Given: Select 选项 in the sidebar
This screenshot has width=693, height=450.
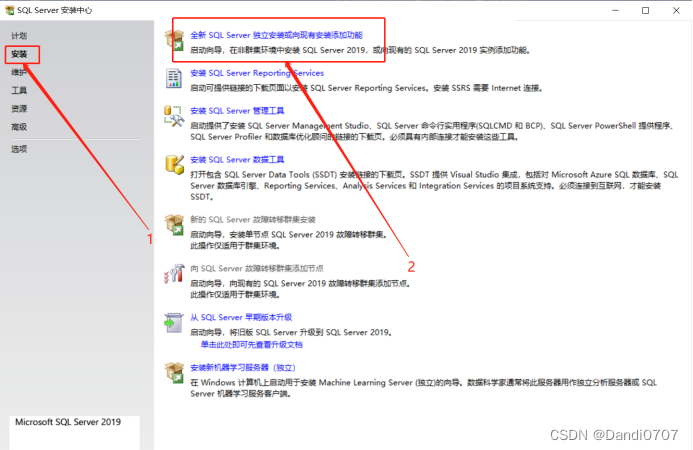Looking at the screenshot, I should (x=19, y=149).
